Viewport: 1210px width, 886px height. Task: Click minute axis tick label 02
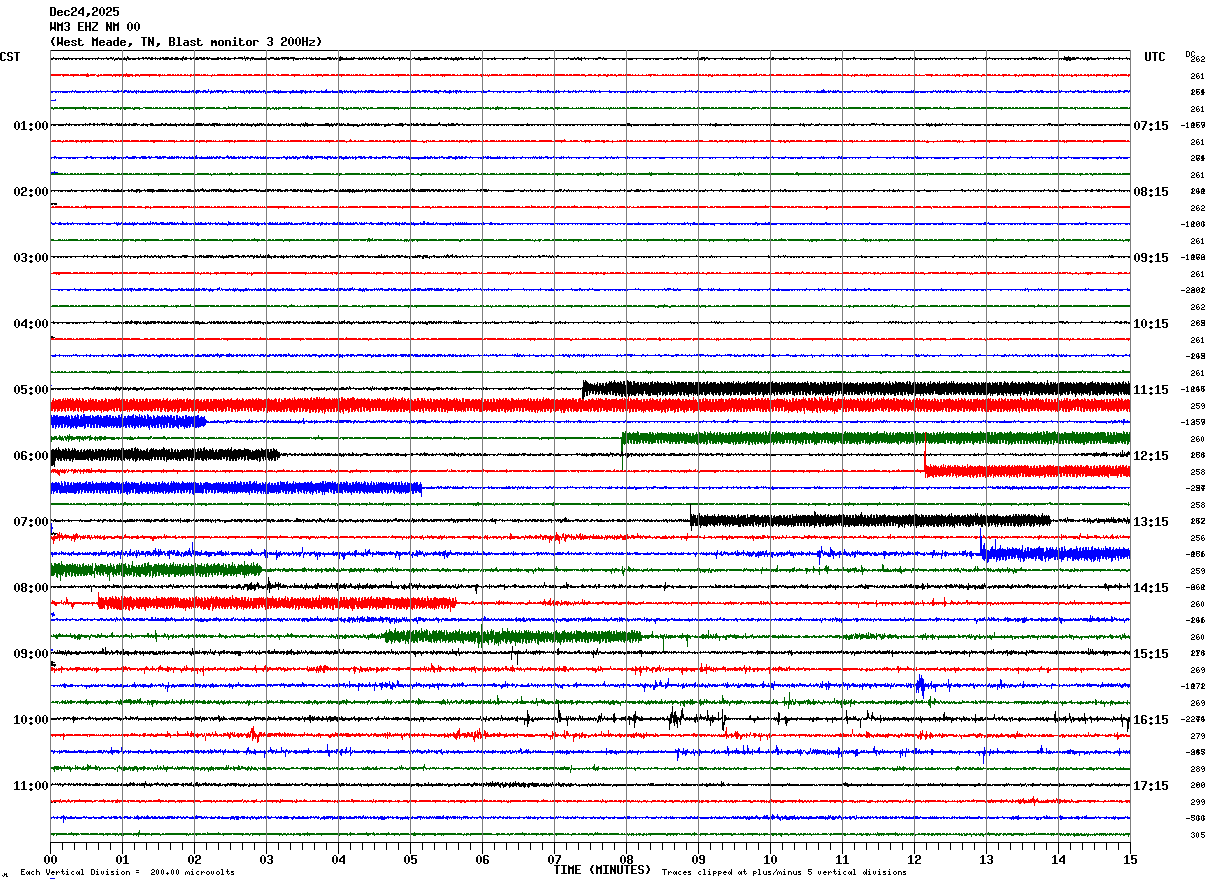pyautogui.click(x=194, y=859)
